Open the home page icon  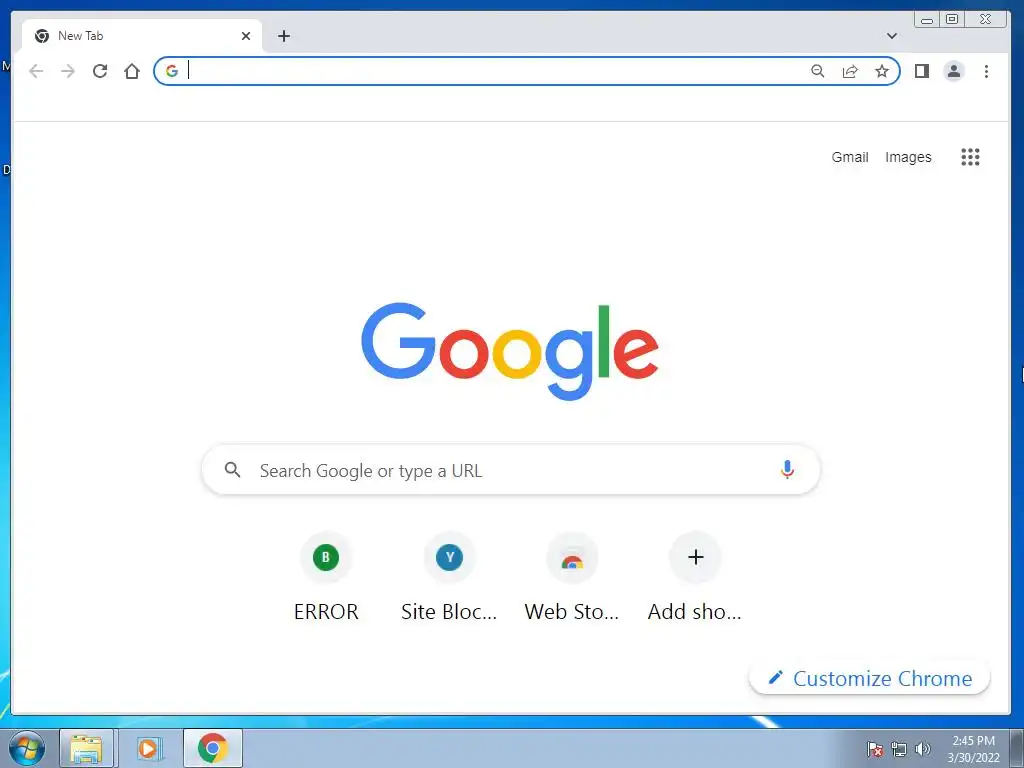tap(132, 71)
